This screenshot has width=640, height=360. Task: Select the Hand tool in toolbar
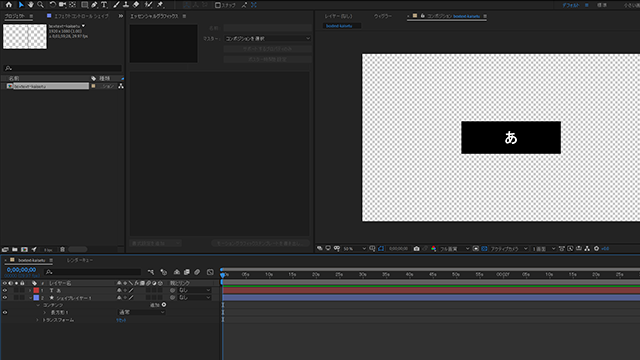click(x=31, y=5)
